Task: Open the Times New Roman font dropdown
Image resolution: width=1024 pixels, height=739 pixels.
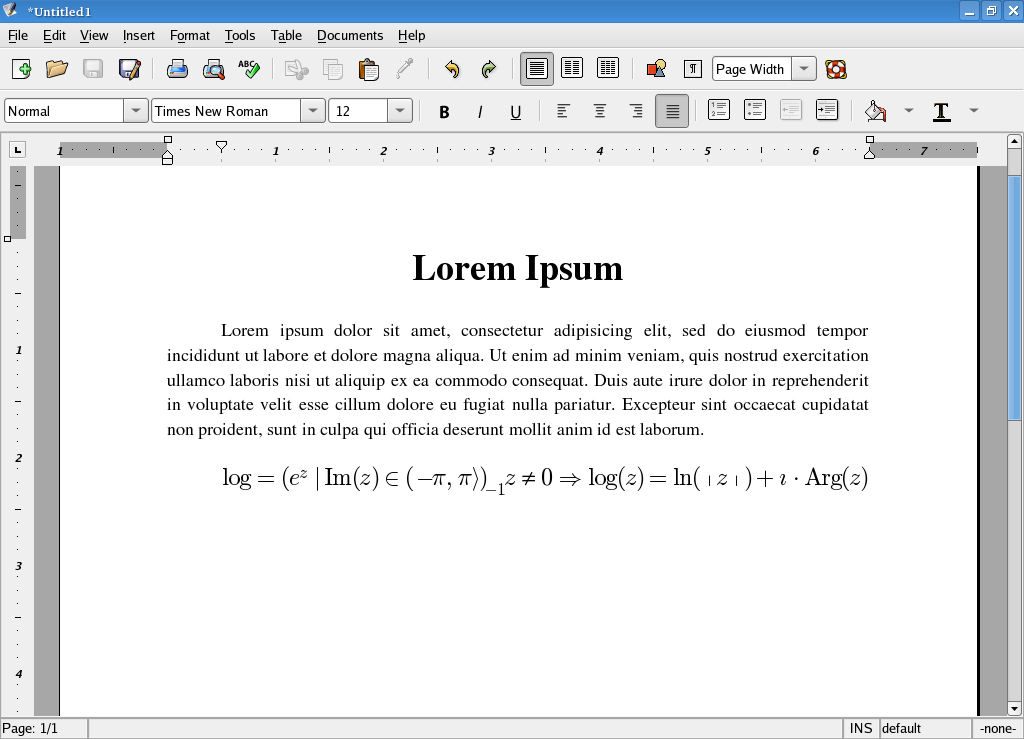Action: pyautogui.click(x=313, y=111)
